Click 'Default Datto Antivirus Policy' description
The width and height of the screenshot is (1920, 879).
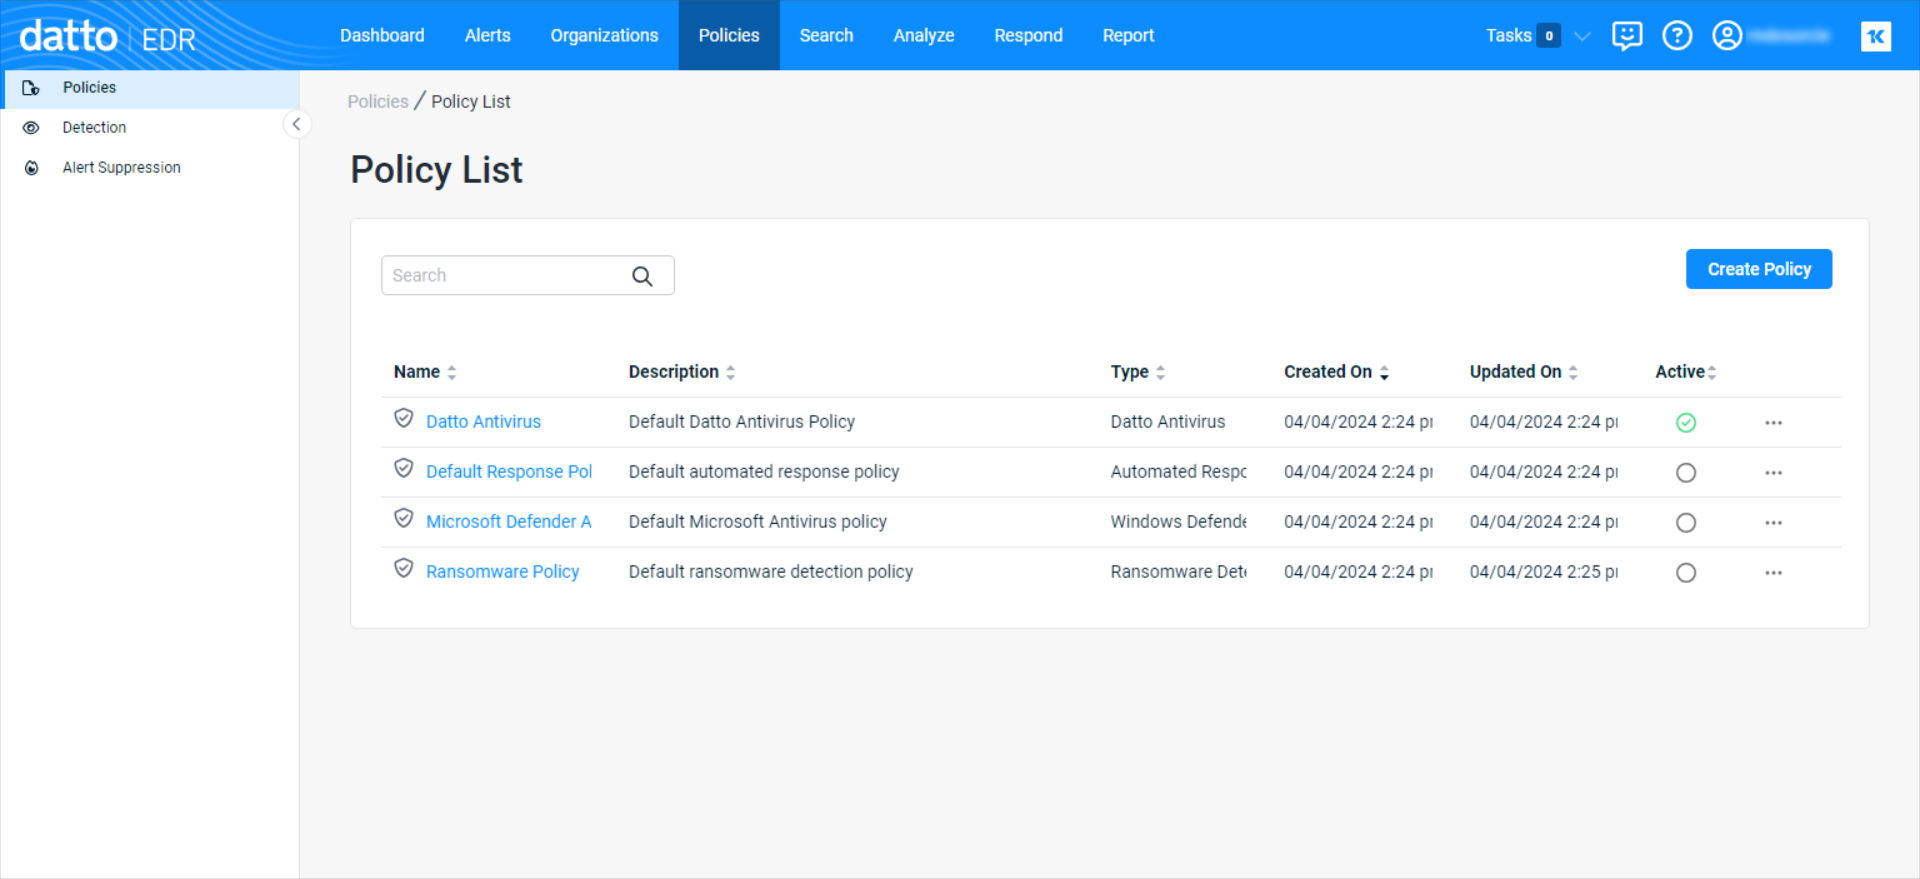coord(742,422)
